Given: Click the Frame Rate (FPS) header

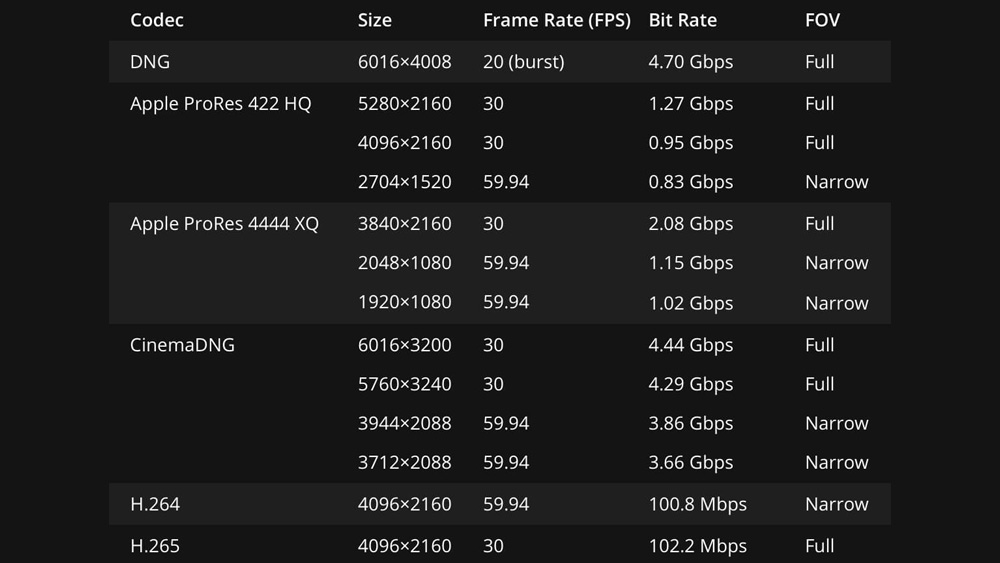Looking at the screenshot, I should click(x=557, y=20).
